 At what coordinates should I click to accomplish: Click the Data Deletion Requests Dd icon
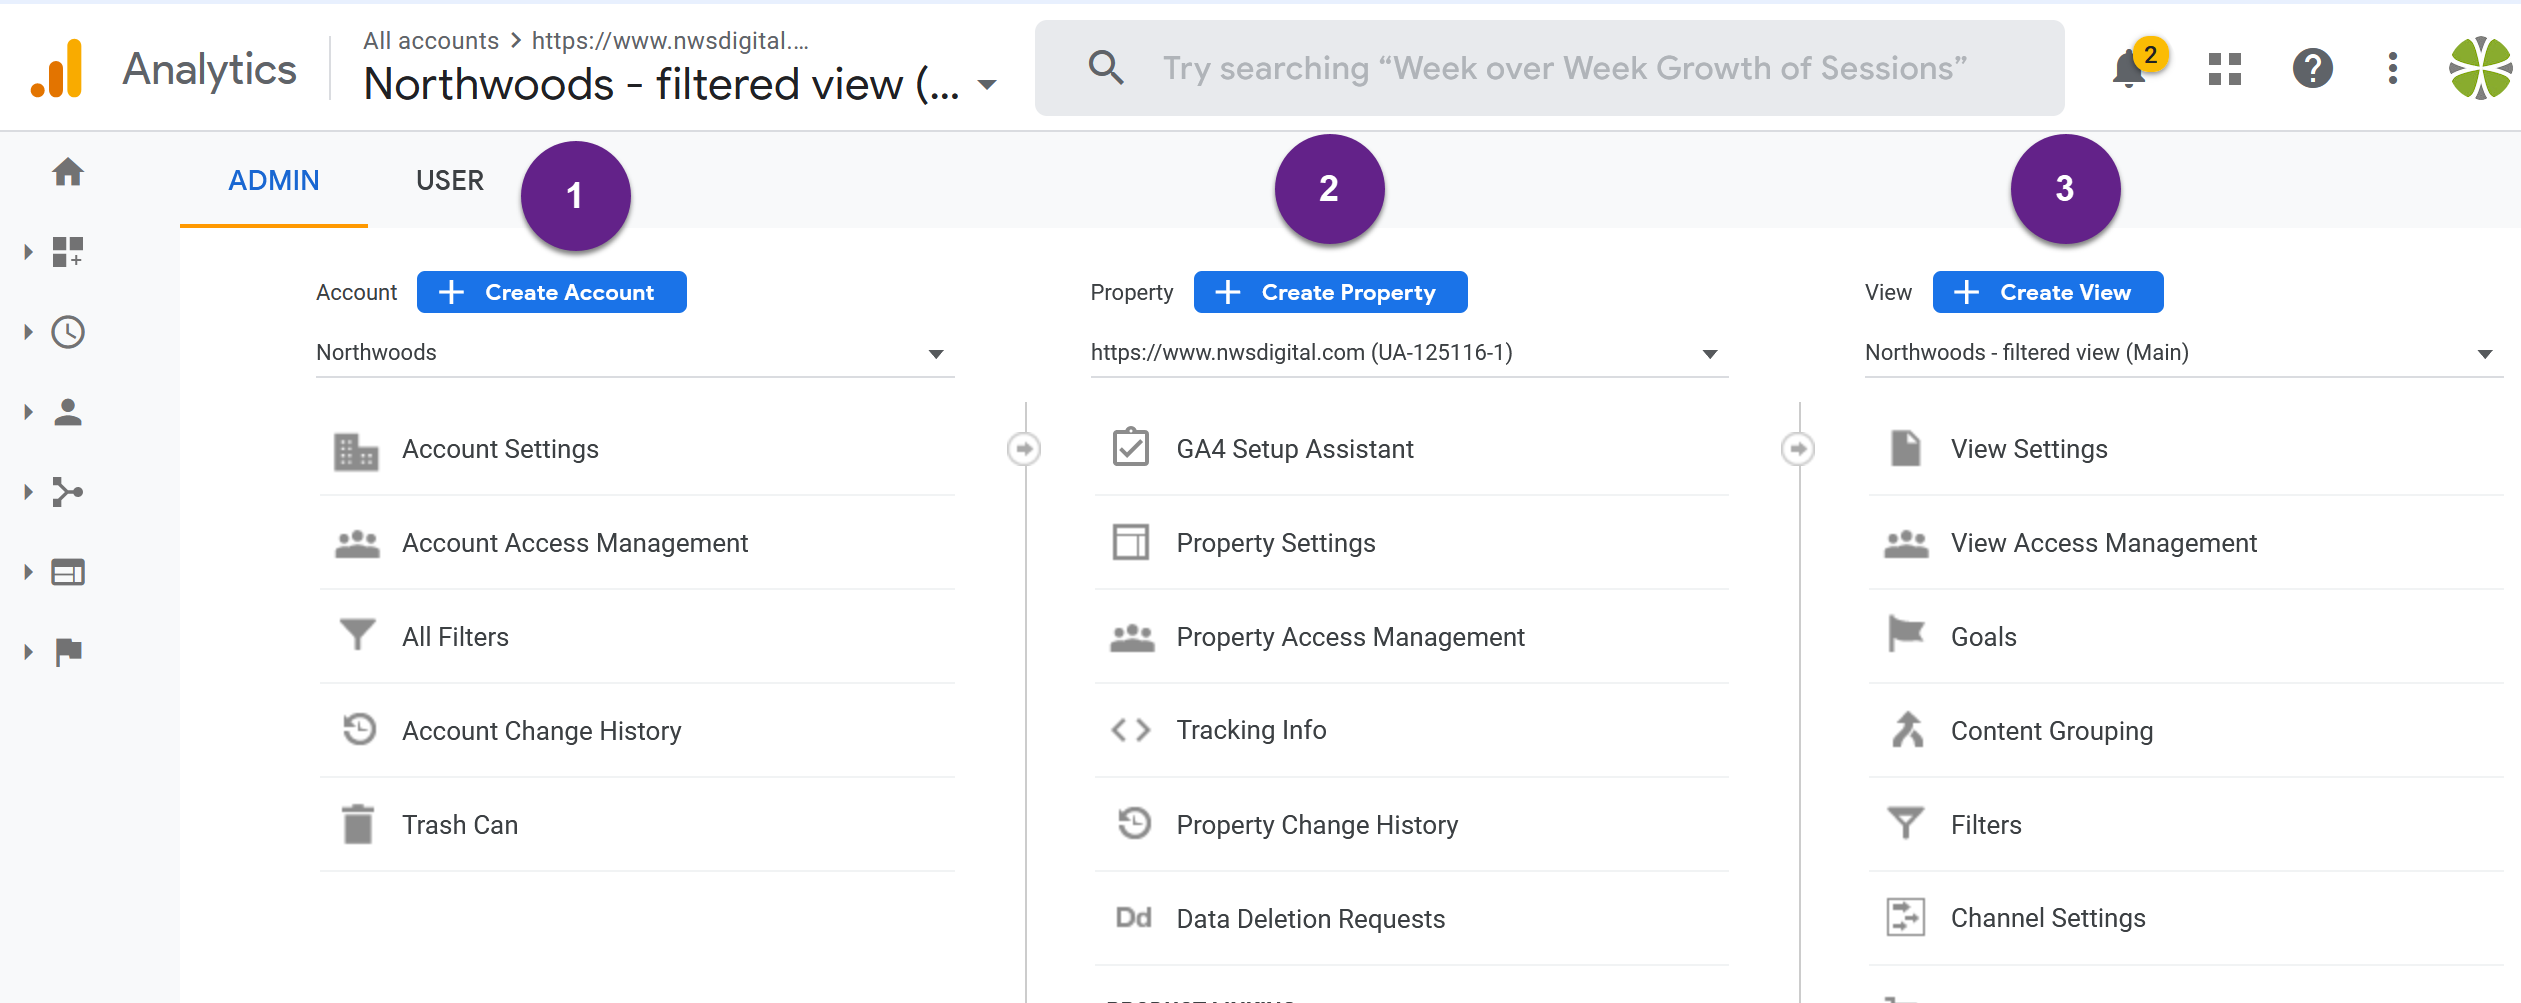click(1133, 918)
